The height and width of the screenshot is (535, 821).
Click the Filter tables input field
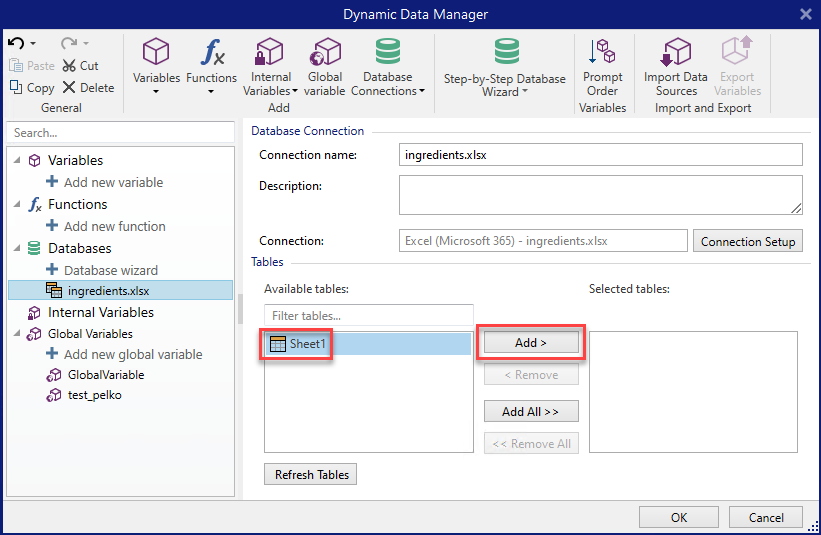pyautogui.click(x=367, y=316)
